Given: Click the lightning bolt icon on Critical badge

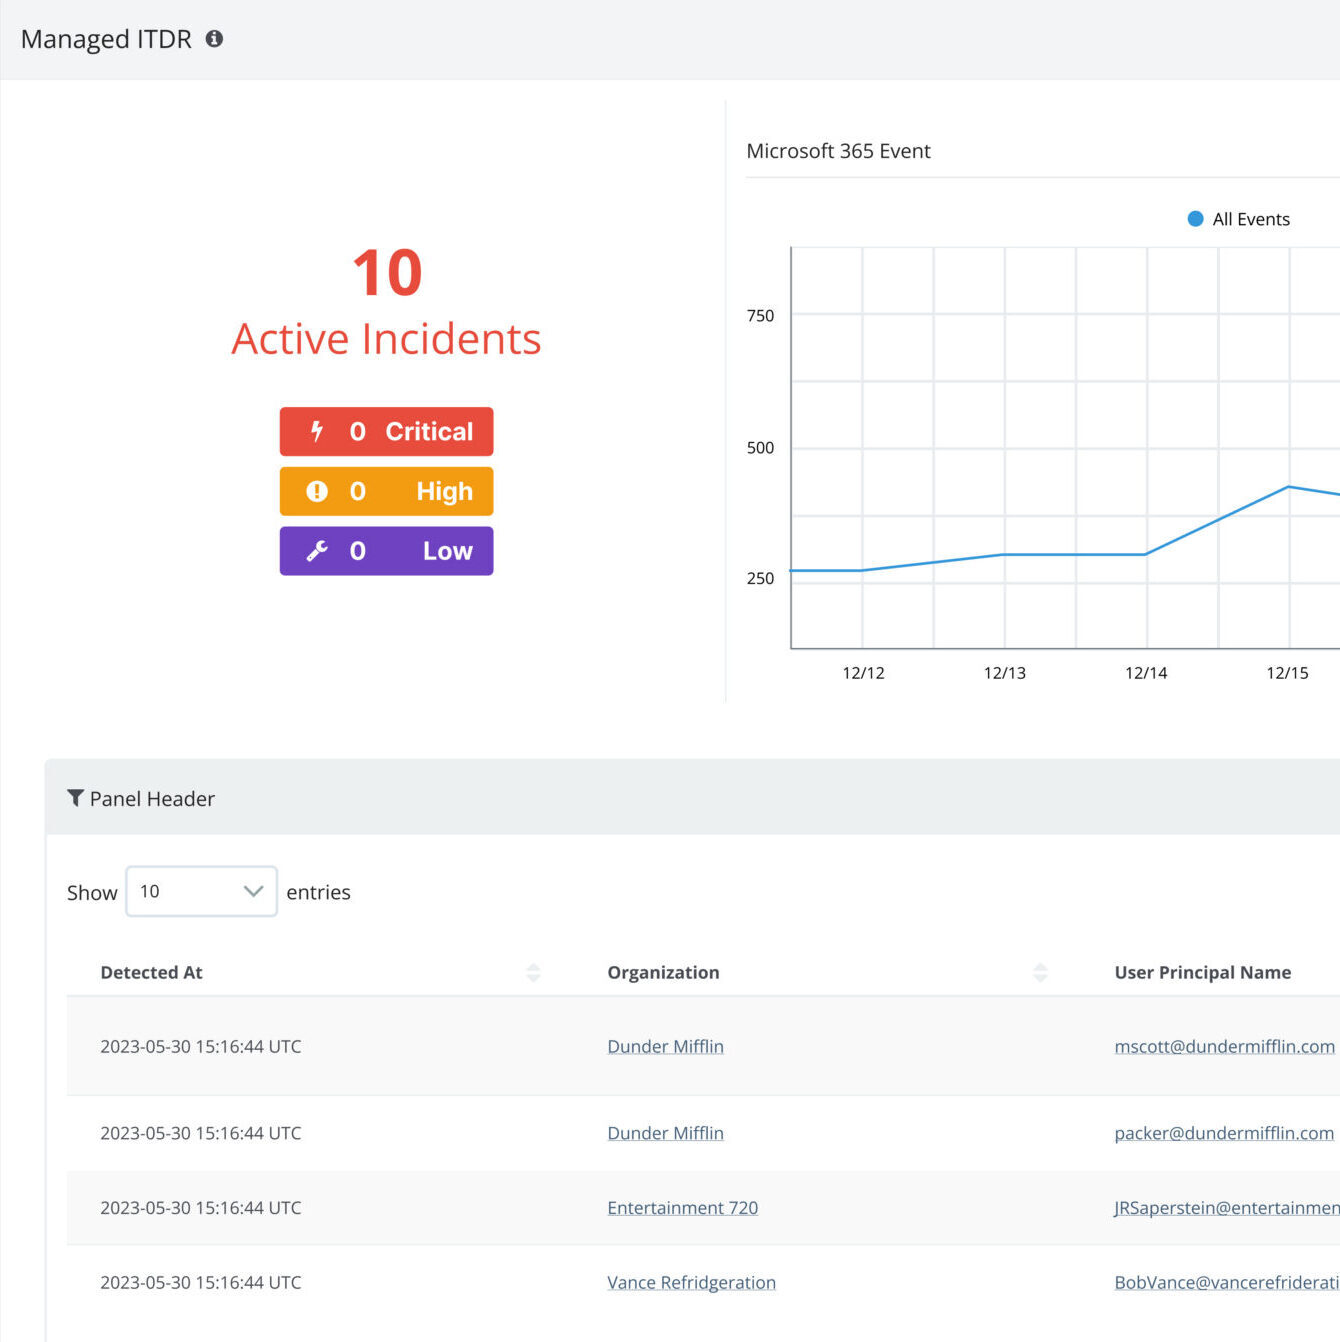Looking at the screenshot, I should 317,431.
